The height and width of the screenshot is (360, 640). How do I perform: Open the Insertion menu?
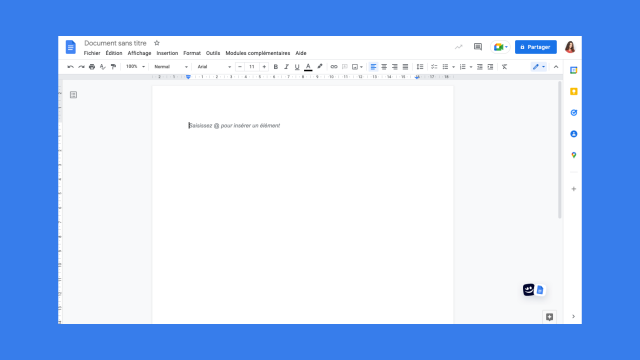(167, 53)
